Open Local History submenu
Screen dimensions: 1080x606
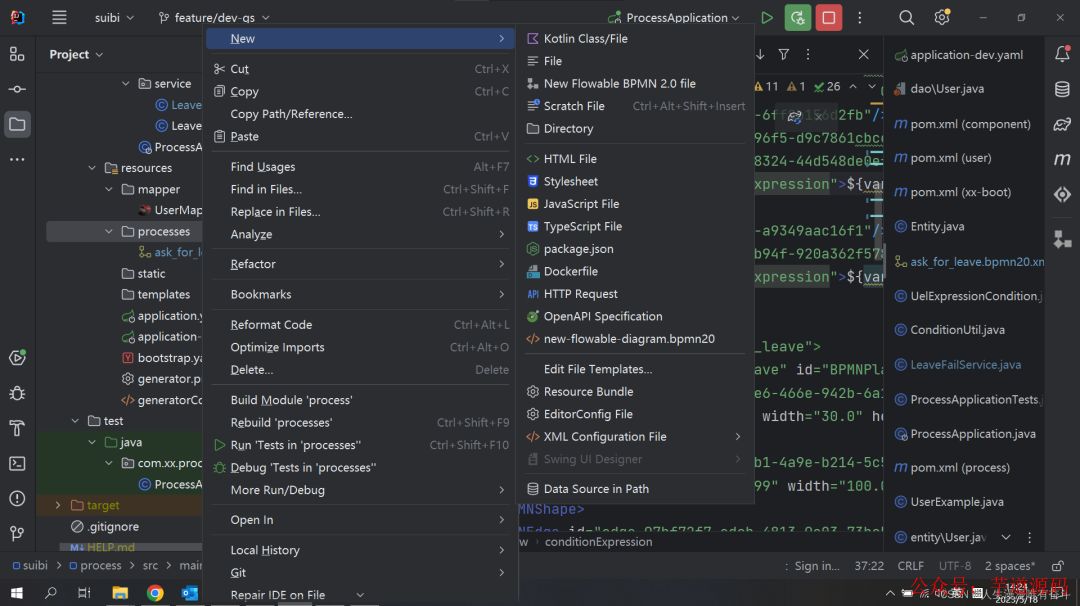click(360, 550)
